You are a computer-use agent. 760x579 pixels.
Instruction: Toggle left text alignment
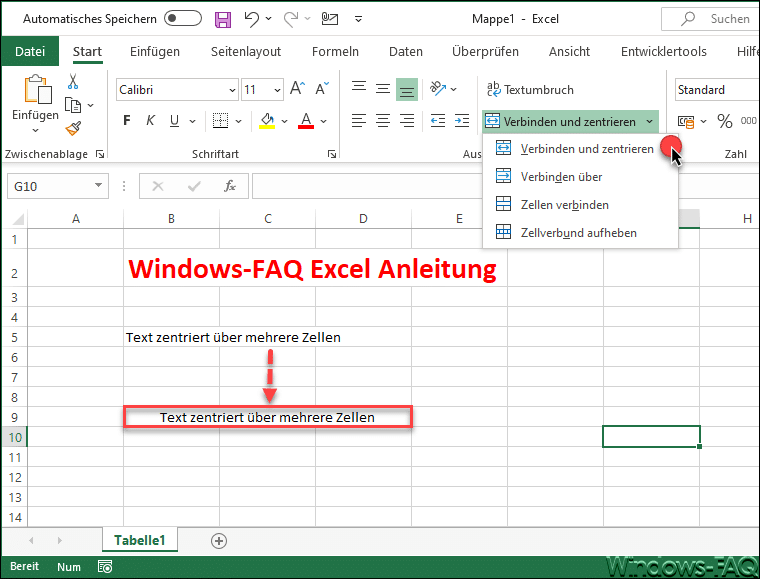coord(359,121)
